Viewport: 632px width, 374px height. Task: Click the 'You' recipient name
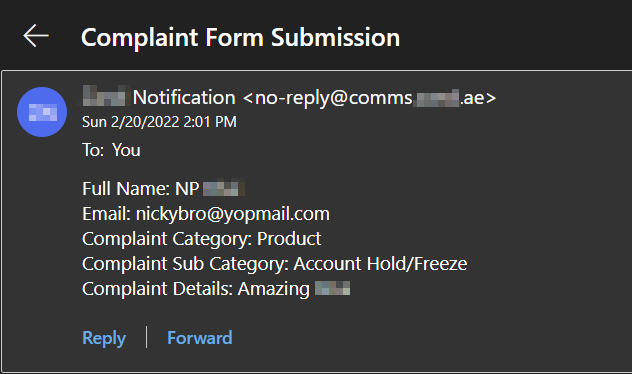click(126, 150)
